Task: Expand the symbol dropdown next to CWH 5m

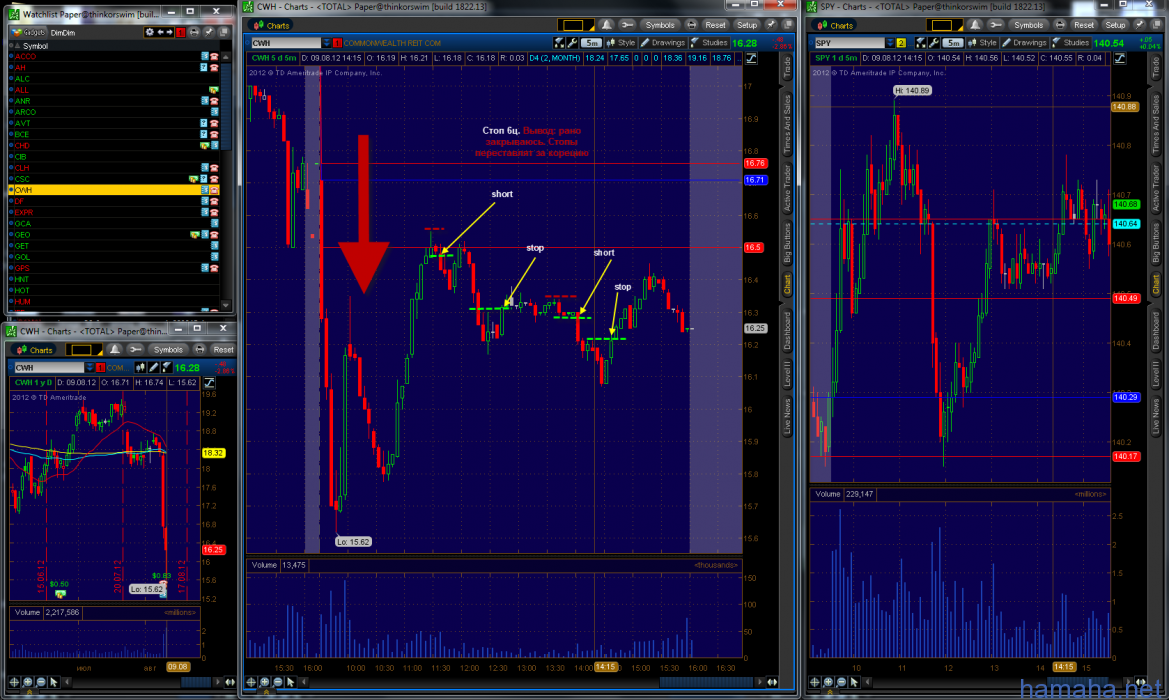Action: click(x=327, y=43)
